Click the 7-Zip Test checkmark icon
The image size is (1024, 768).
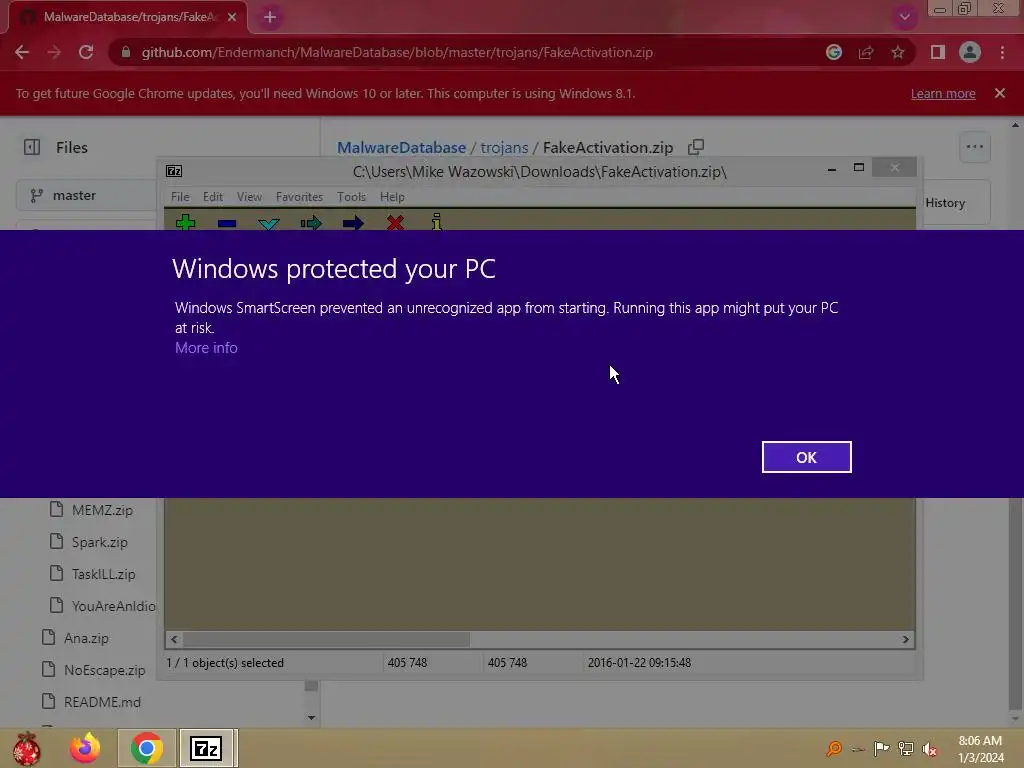(268, 223)
